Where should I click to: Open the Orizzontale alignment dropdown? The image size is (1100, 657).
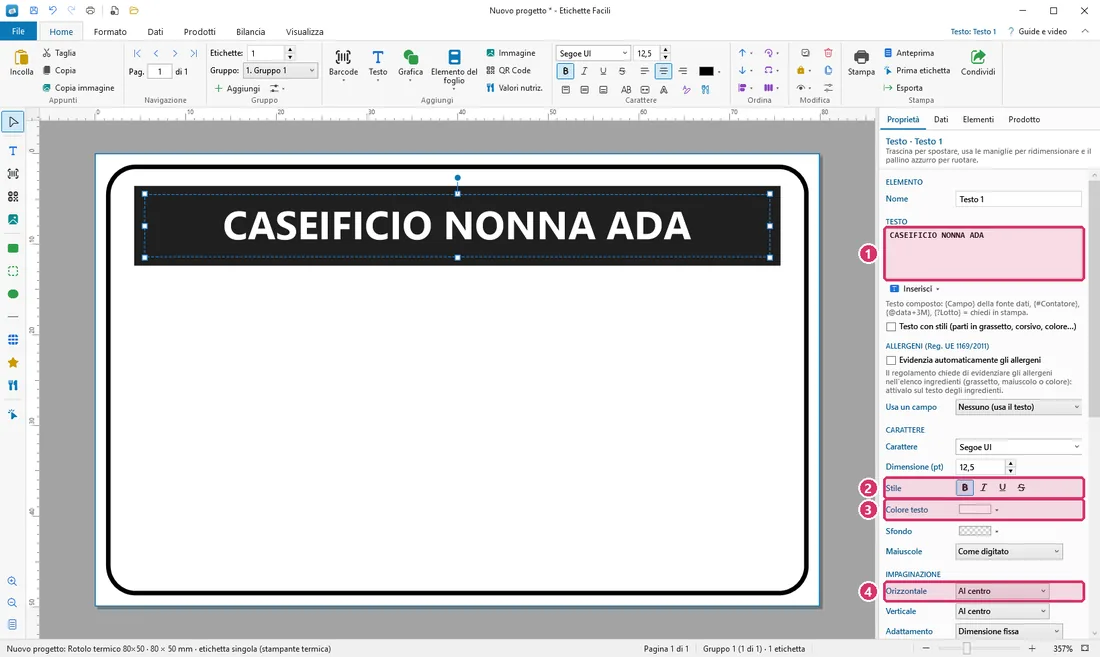[x=1002, y=591]
